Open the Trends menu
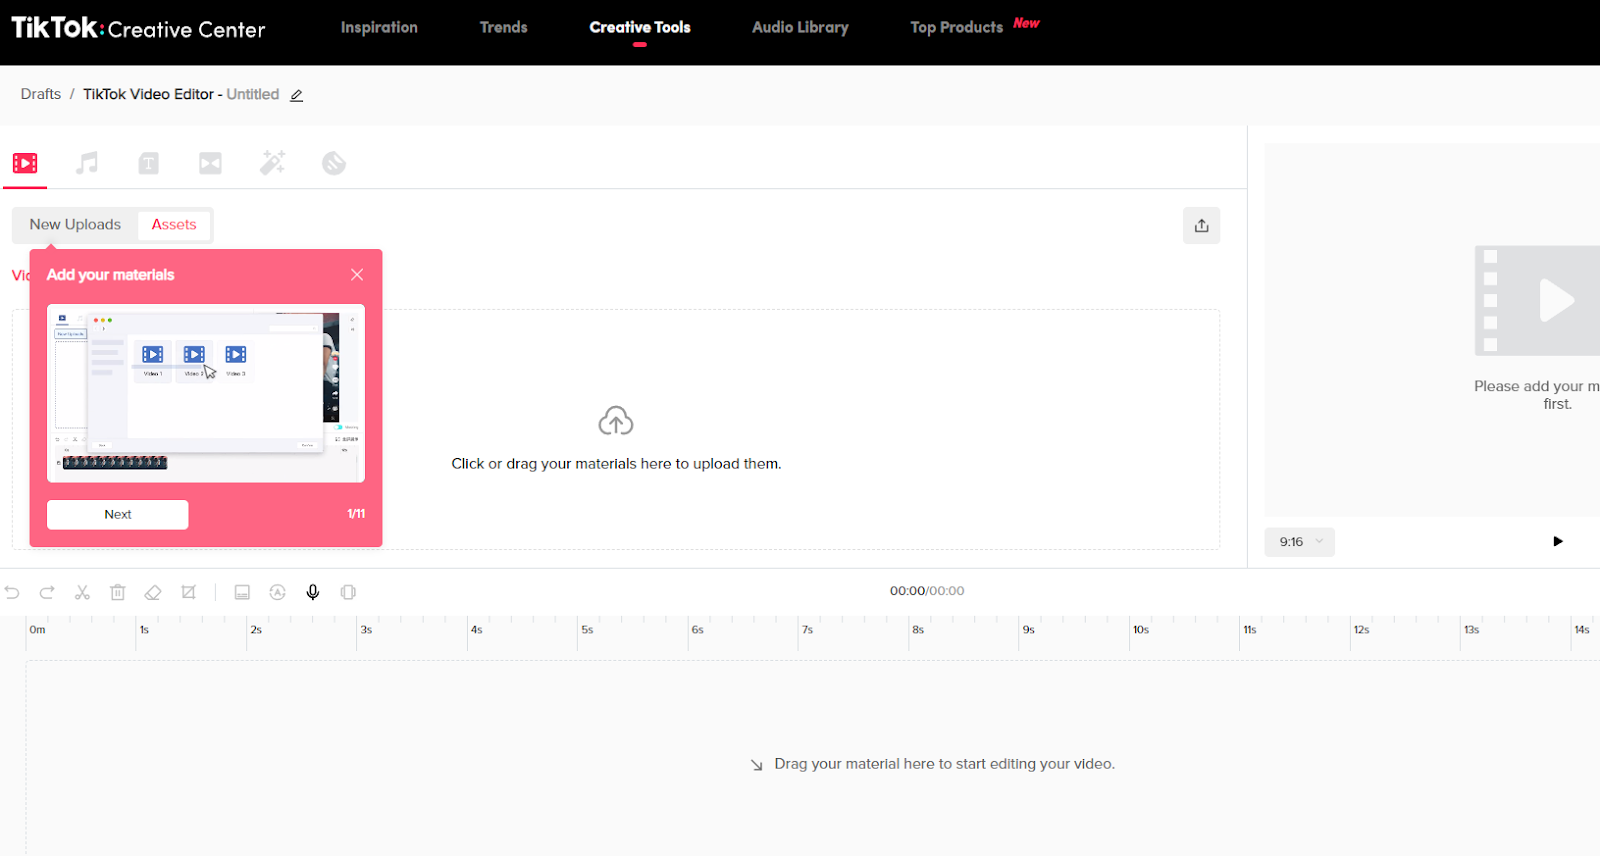The image size is (1600, 856). coord(503,27)
